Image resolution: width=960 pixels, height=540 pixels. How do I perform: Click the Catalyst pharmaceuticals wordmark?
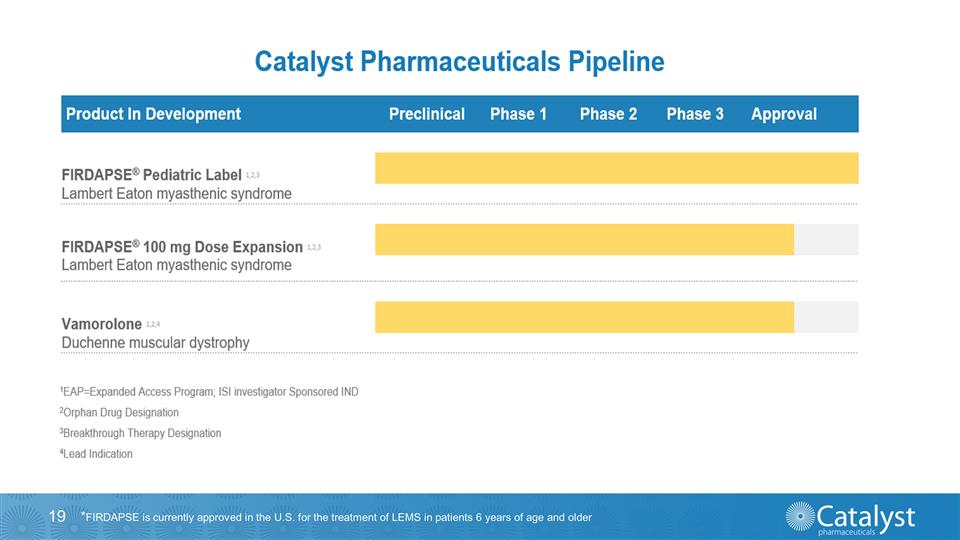[x=865, y=518]
